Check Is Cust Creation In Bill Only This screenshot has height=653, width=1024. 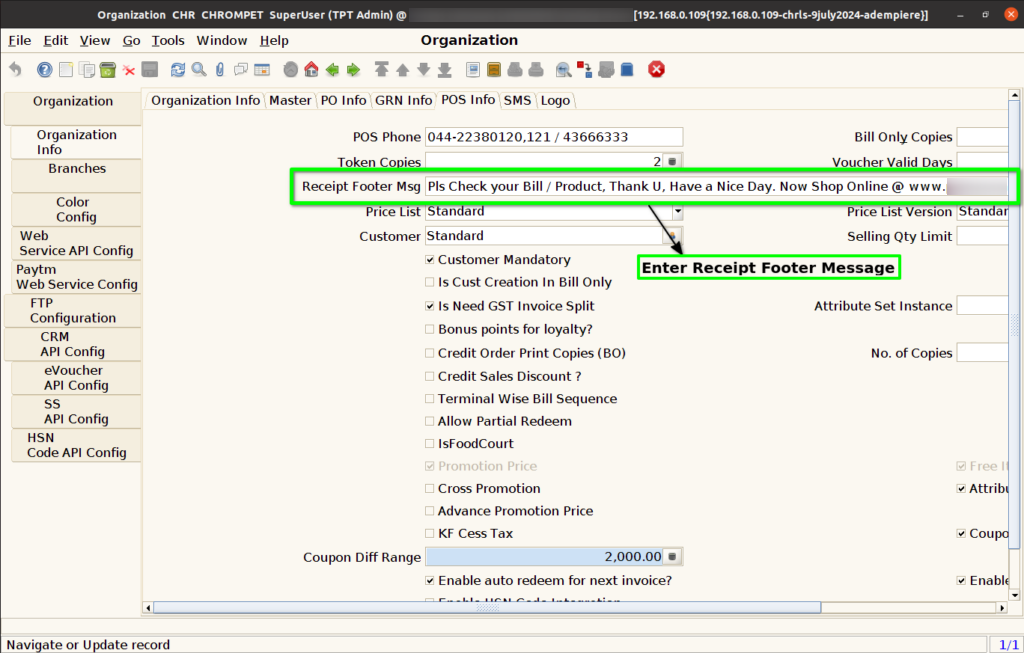pos(430,282)
